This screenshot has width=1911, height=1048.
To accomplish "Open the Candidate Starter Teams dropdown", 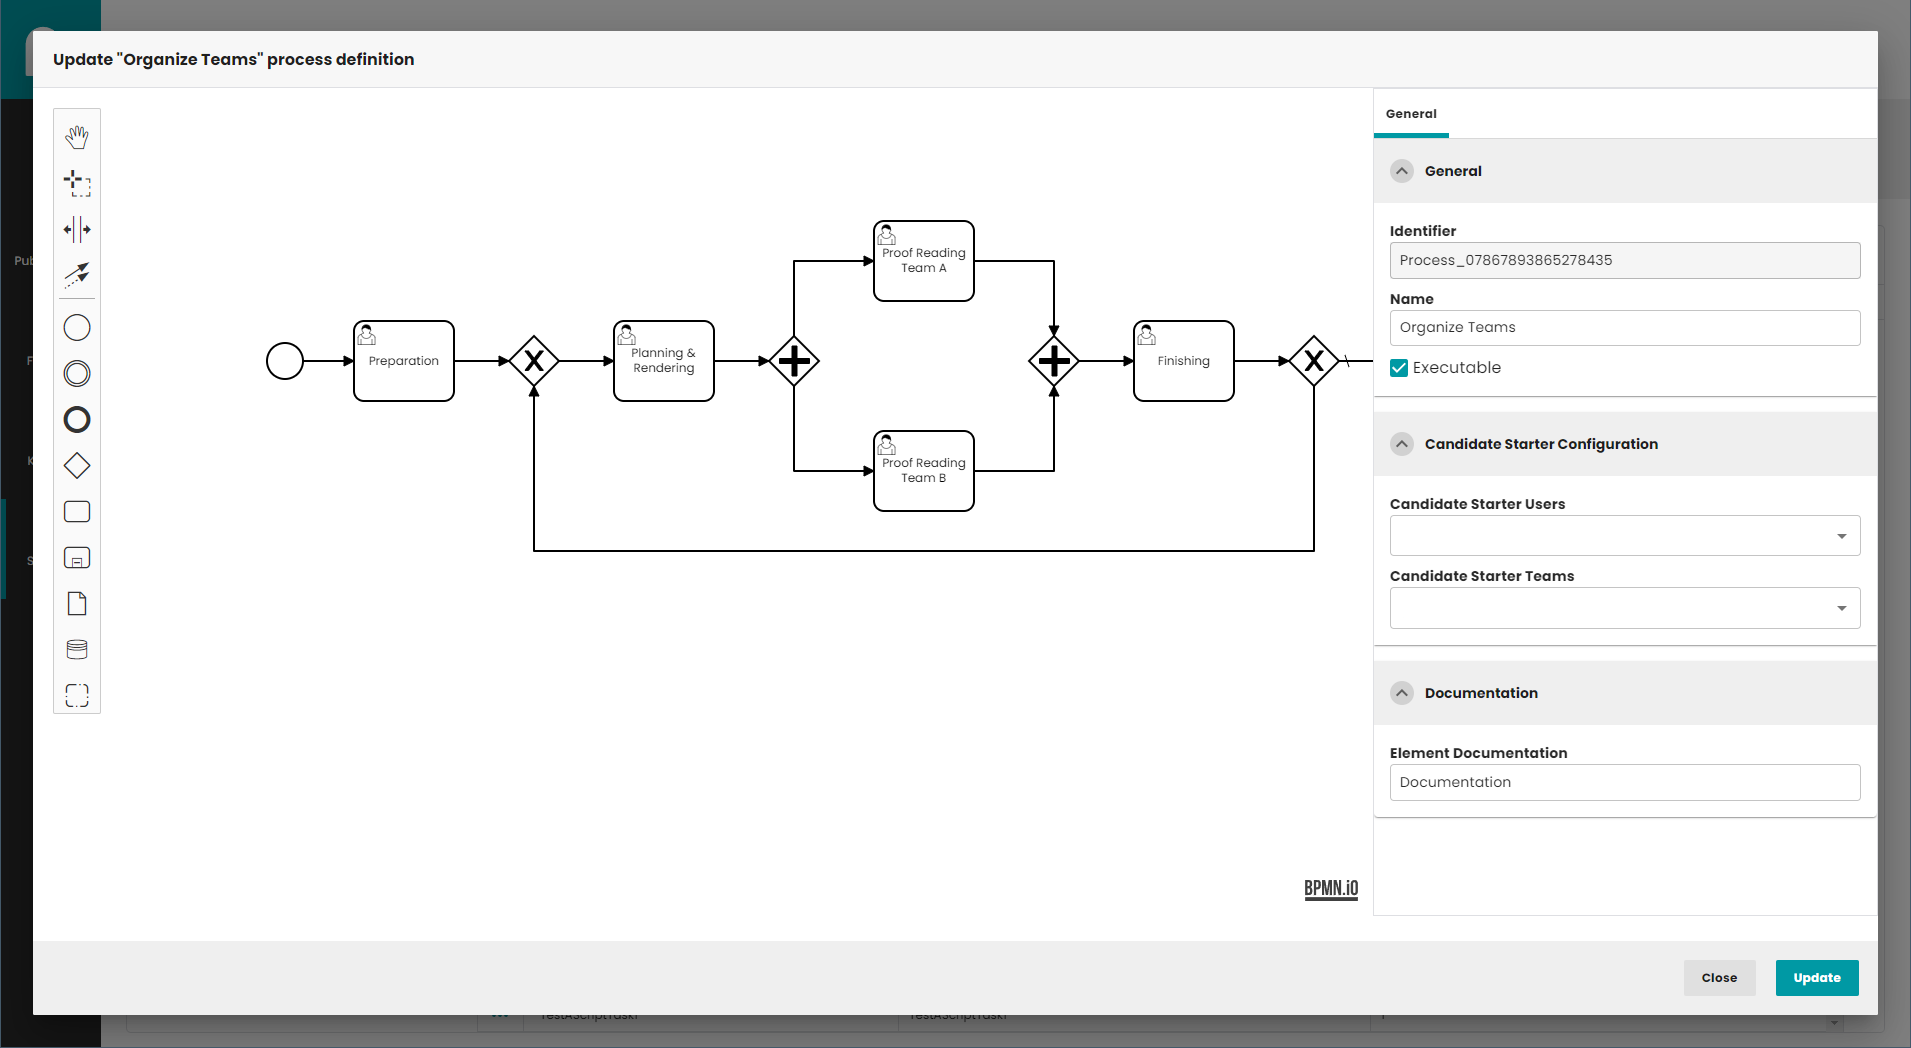I will [1624, 608].
